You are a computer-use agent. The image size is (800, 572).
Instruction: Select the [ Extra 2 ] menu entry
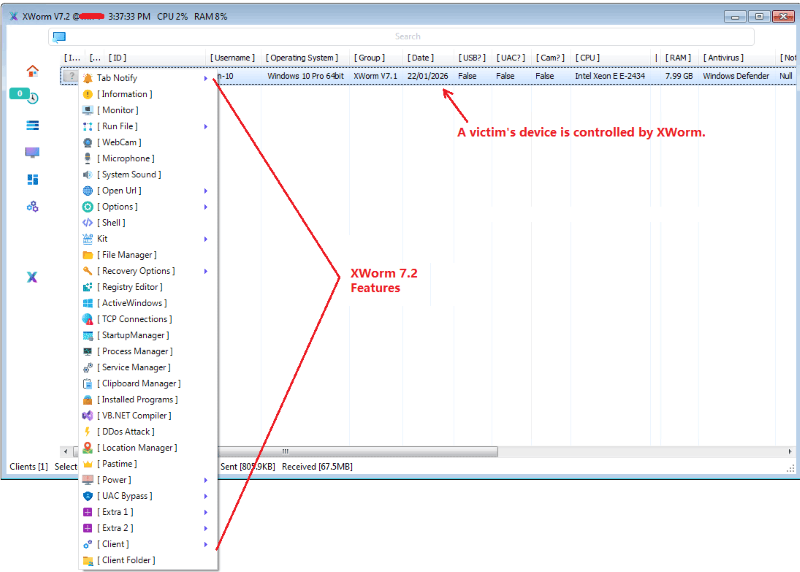click(148, 528)
